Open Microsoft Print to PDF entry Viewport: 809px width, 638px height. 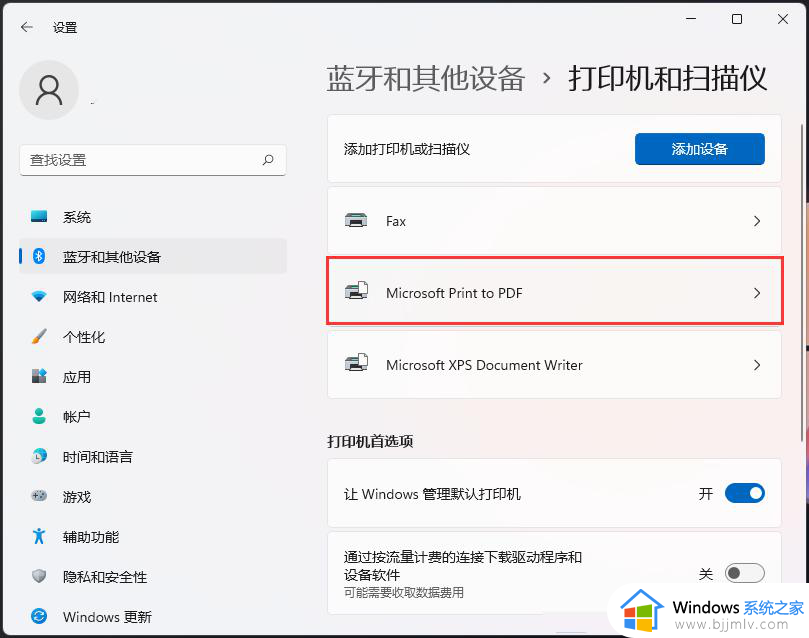click(x=554, y=292)
